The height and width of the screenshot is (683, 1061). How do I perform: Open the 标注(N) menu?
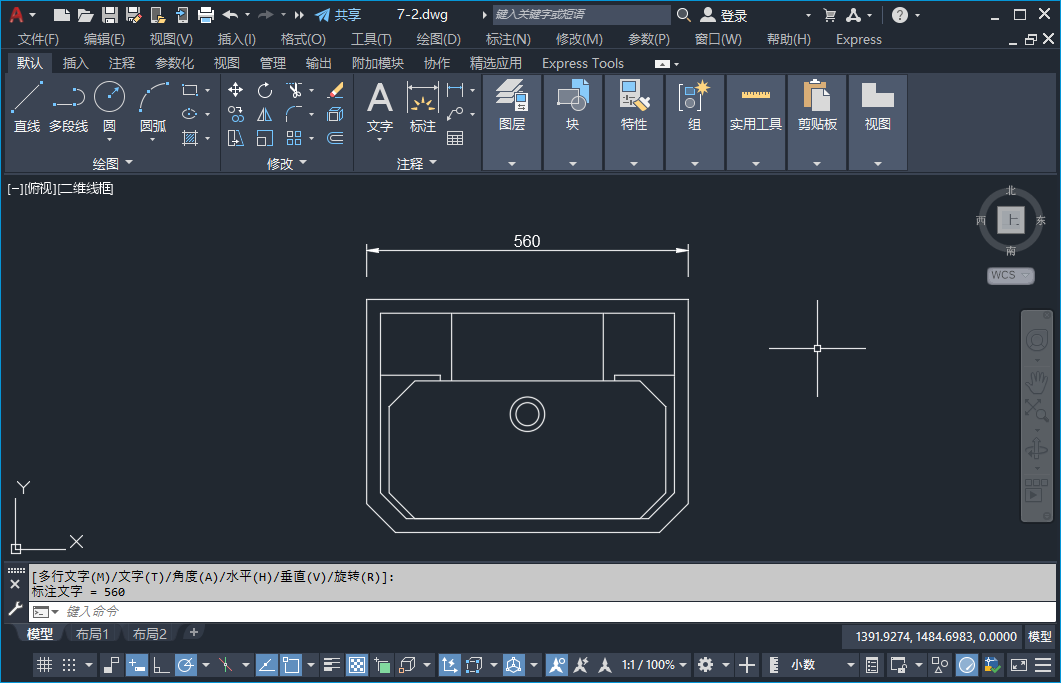(x=508, y=39)
